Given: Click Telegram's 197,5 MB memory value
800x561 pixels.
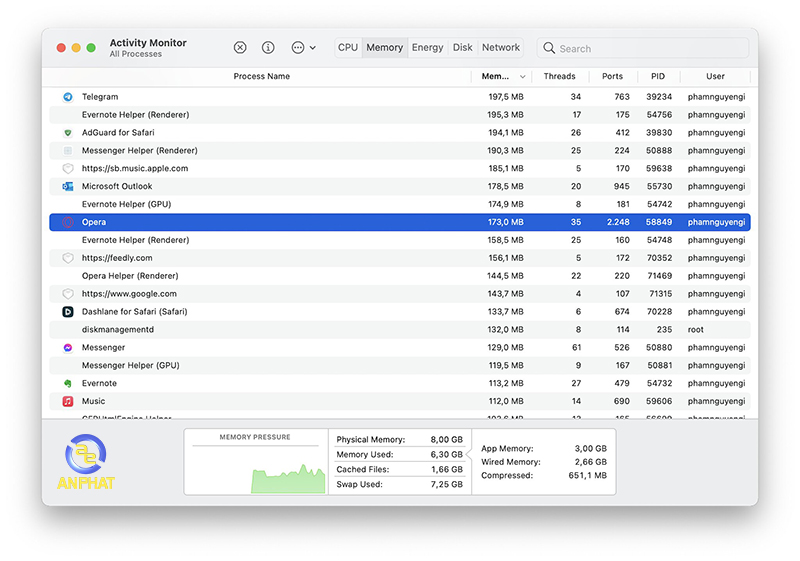Looking at the screenshot, I should tap(506, 97).
